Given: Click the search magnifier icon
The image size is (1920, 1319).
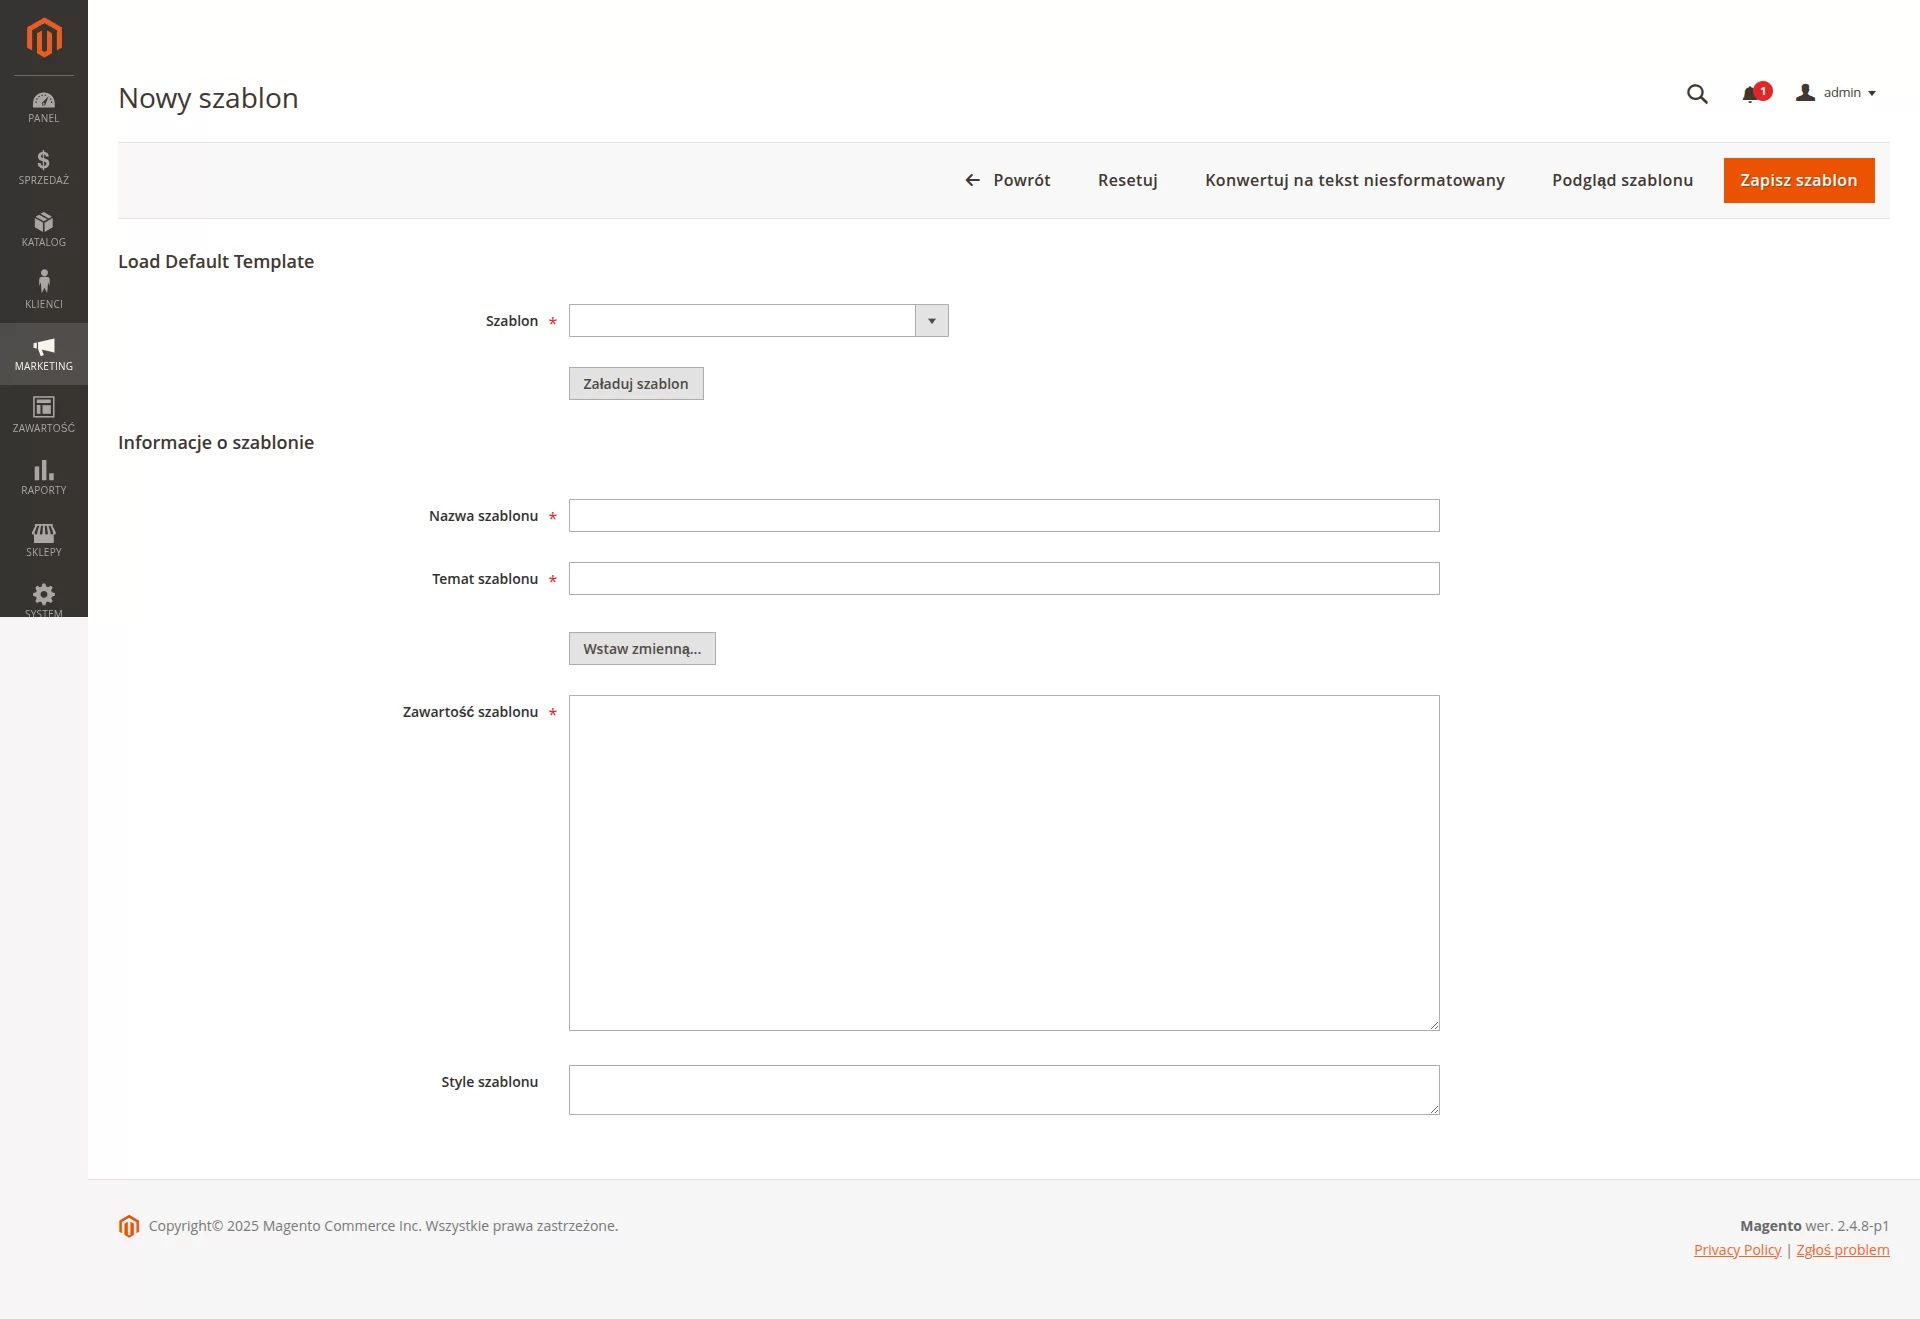Looking at the screenshot, I should pyautogui.click(x=1697, y=94).
